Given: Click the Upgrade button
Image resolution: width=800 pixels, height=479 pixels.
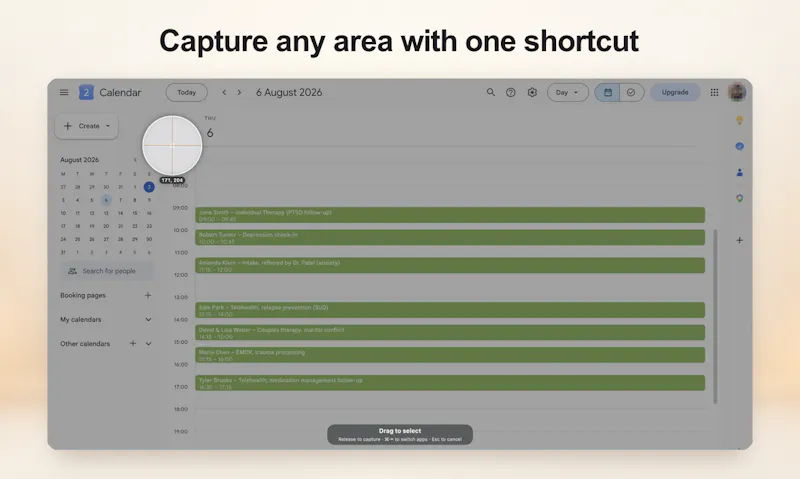Looking at the screenshot, I should [674, 92].
